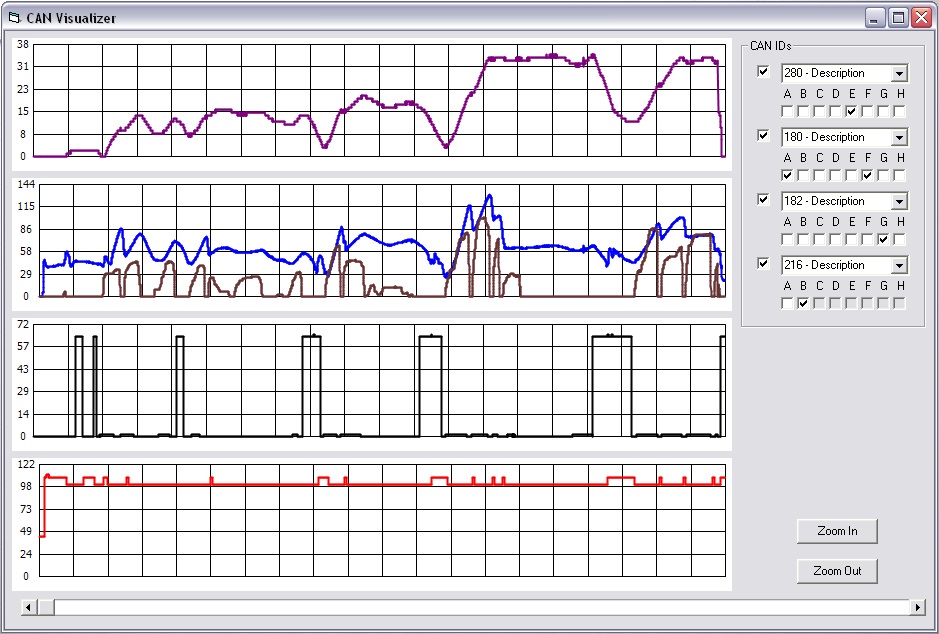Turn off the checkbox beside 216 - Description
Image resolution: width=939 pixels, height=634 pixels.
pos(763,263)
